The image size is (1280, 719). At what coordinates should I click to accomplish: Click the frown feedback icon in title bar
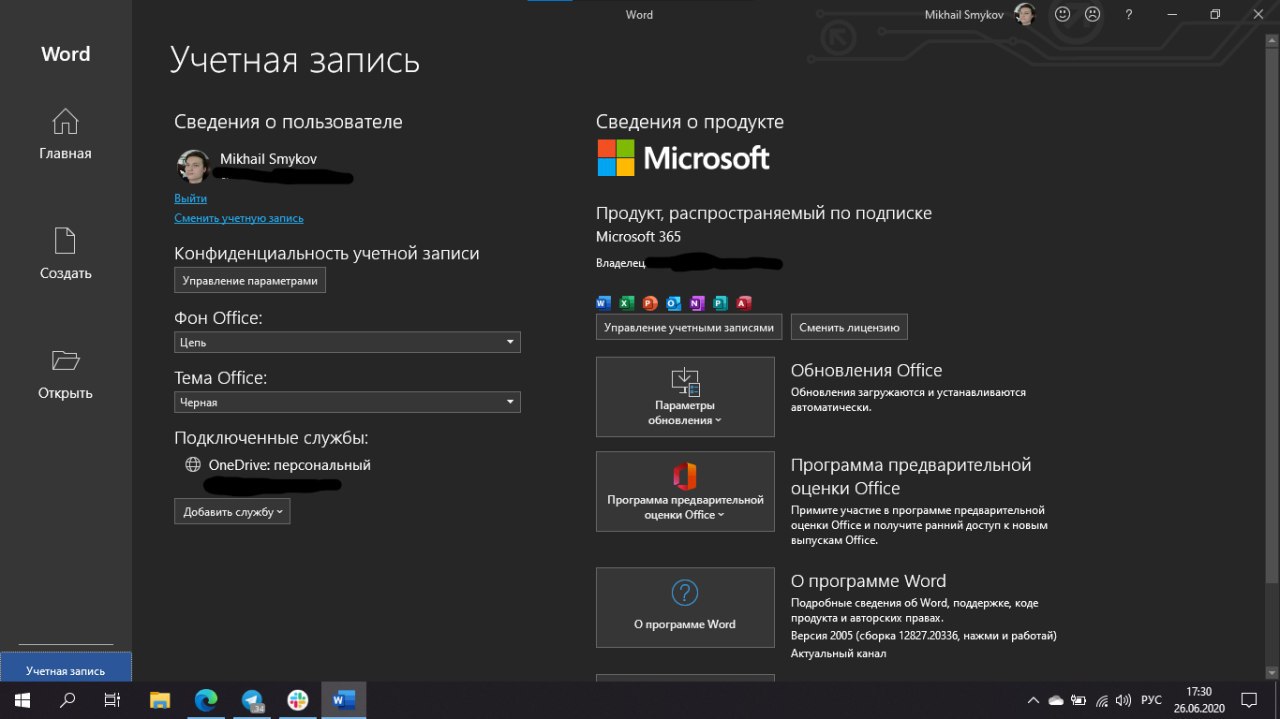click(1093, 14)
